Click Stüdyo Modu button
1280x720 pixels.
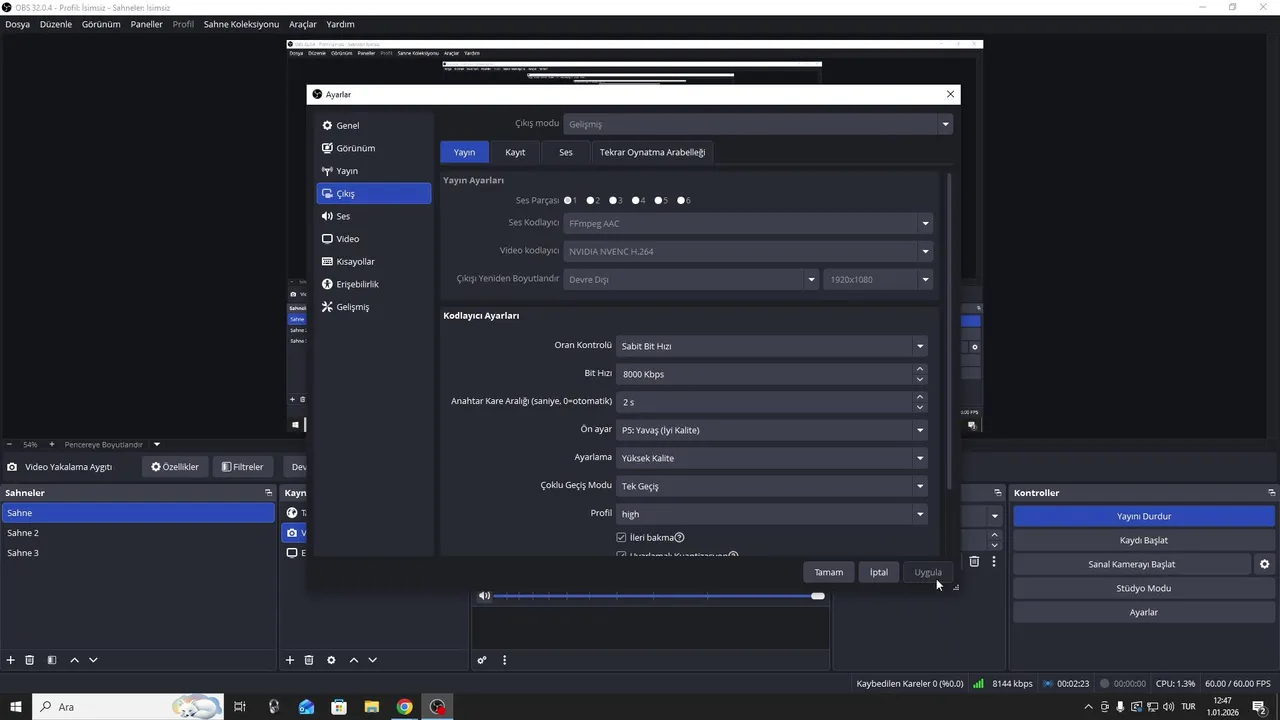click(x=1144, y=588)
